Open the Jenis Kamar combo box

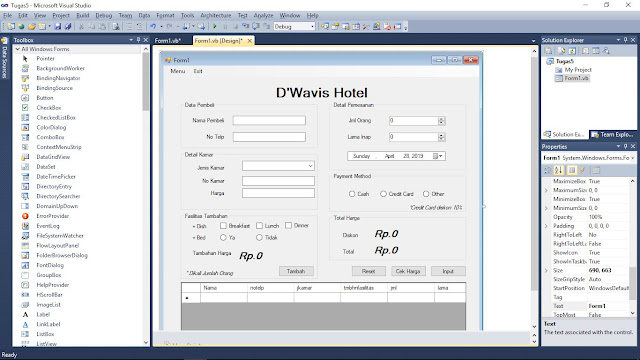310,166
